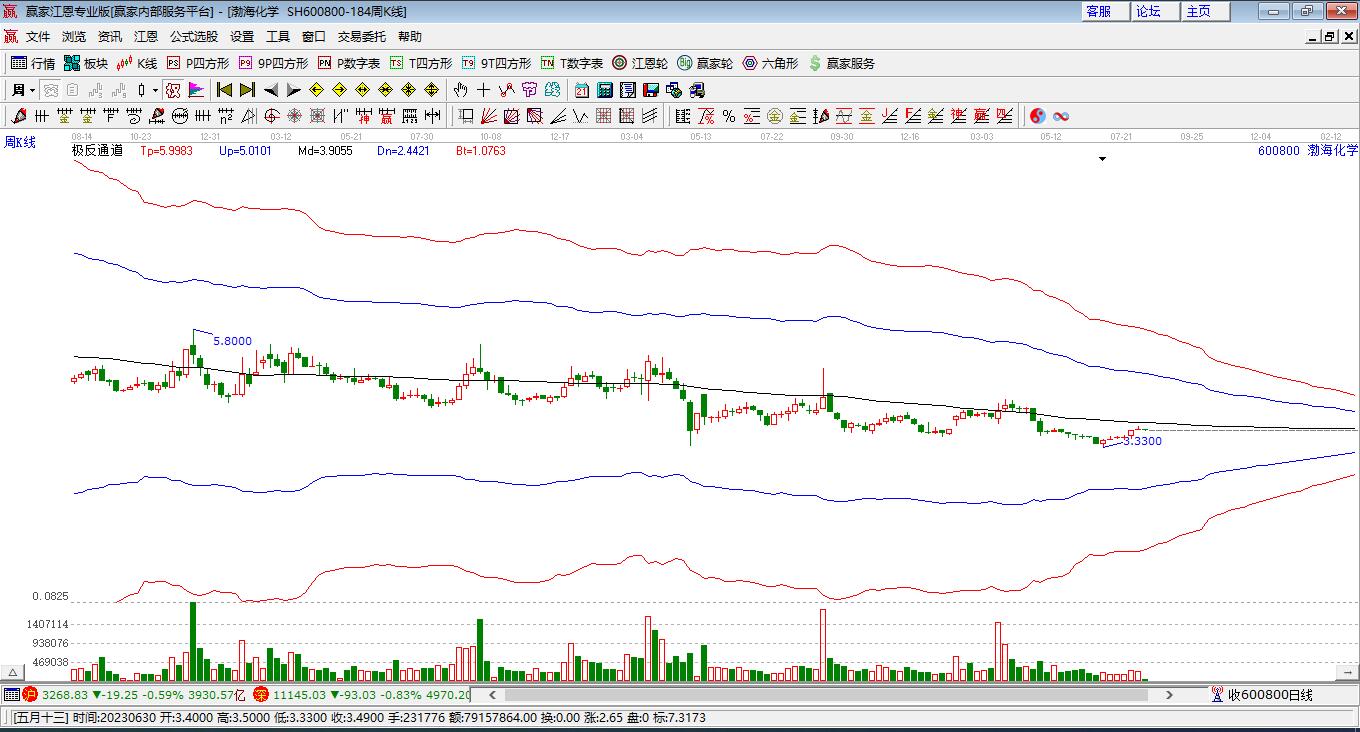The image size is (1360, 732).
Task: Click the 论坛 button
Action: (x=1148, y=11)
